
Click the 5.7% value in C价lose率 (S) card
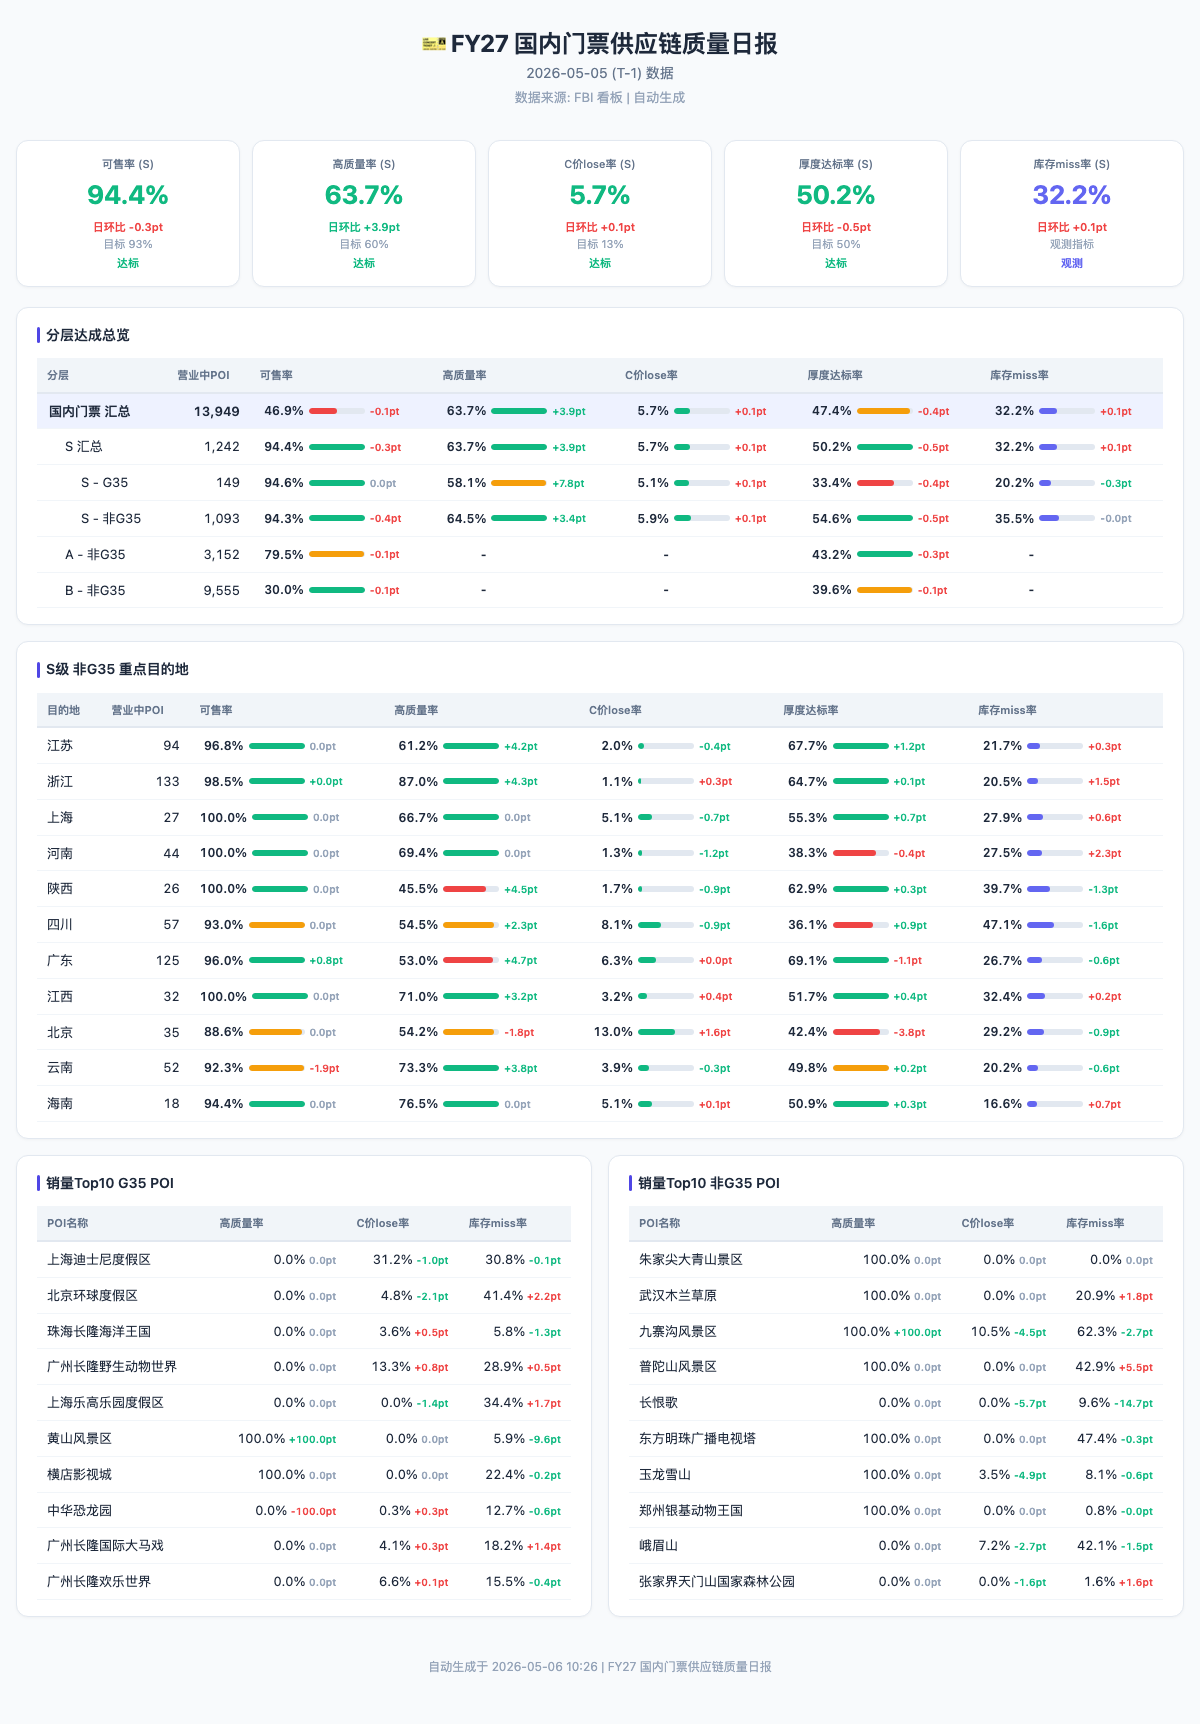[600, 195]
